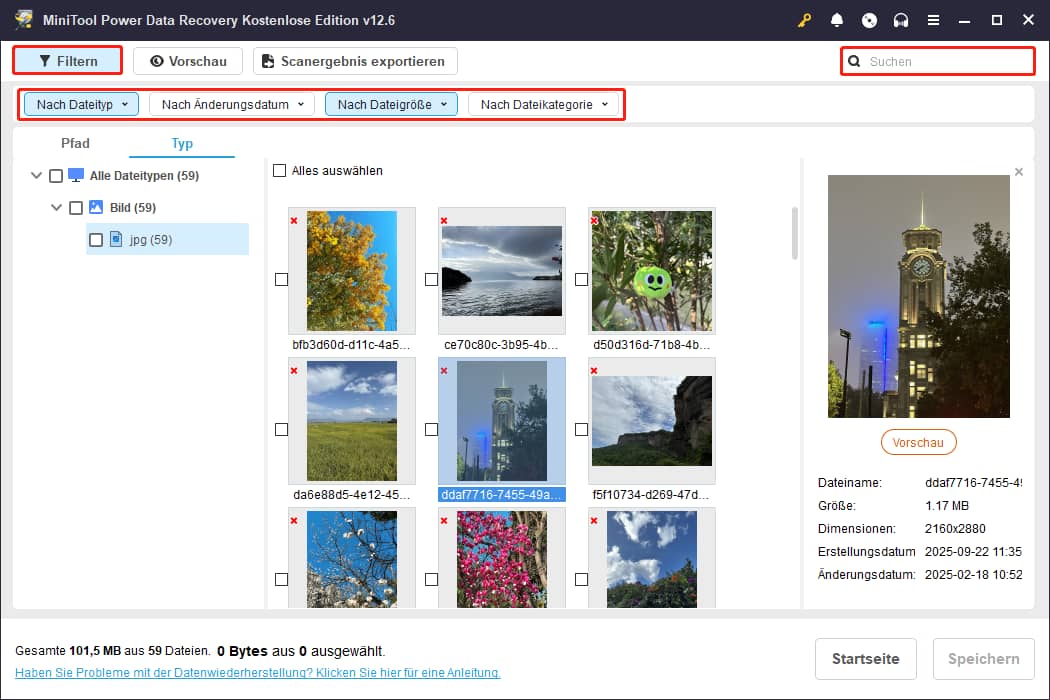Viewport: 1050px width, 700px height.
Task: Click the Vorschau button under the preview image
Action: (x=918, y=441)
